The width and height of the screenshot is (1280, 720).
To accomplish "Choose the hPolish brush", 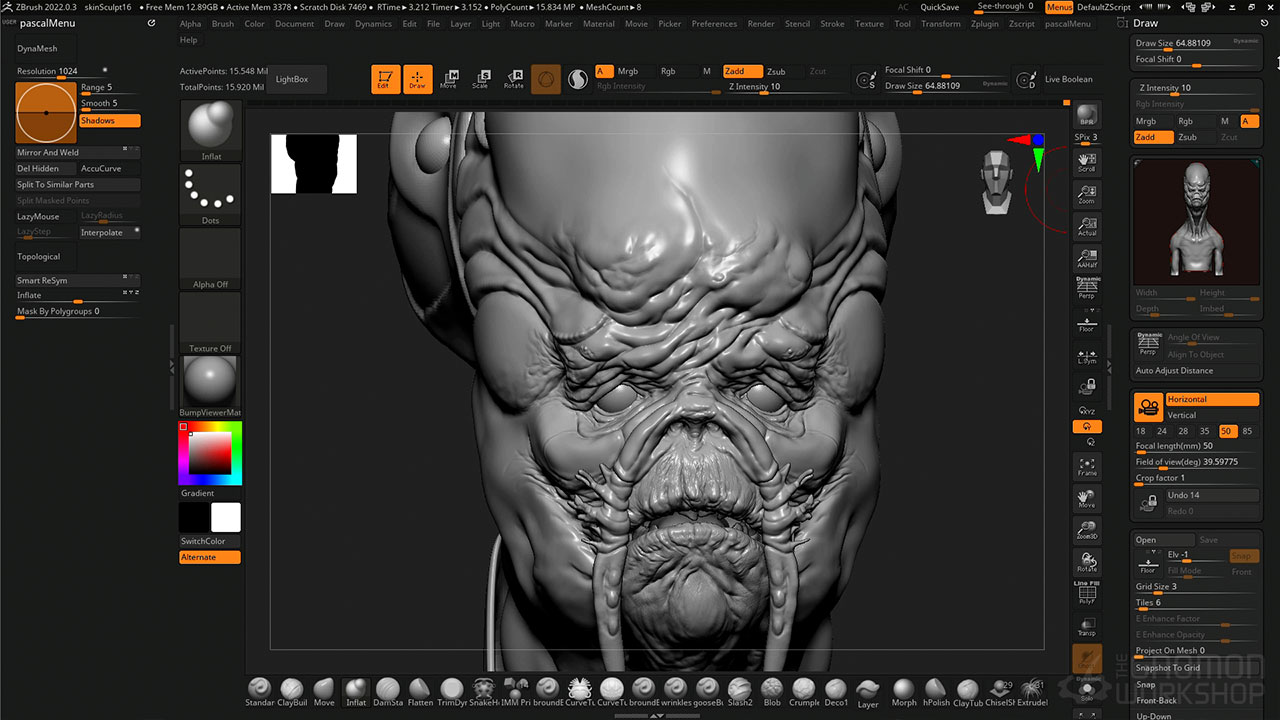I will (936, 692).
